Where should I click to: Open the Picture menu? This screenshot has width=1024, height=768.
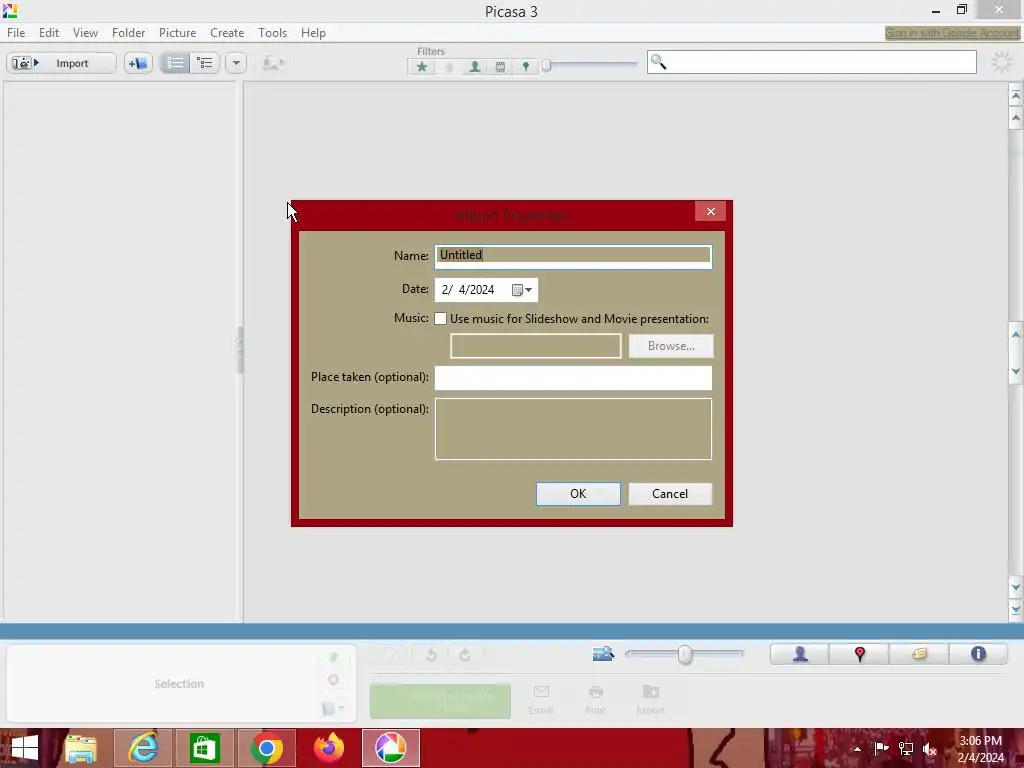click(x=177, y=33)
